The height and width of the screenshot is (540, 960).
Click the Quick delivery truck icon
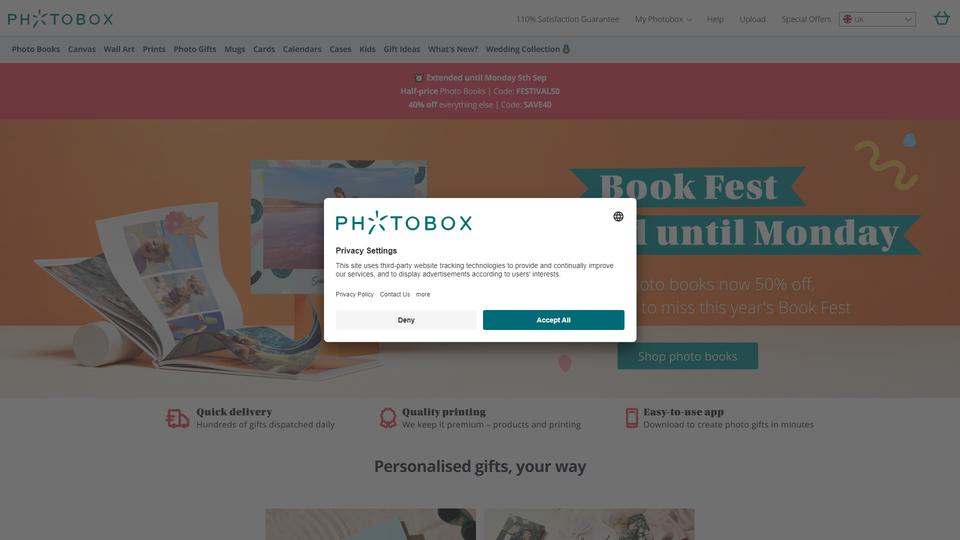(x=178, y=419)
